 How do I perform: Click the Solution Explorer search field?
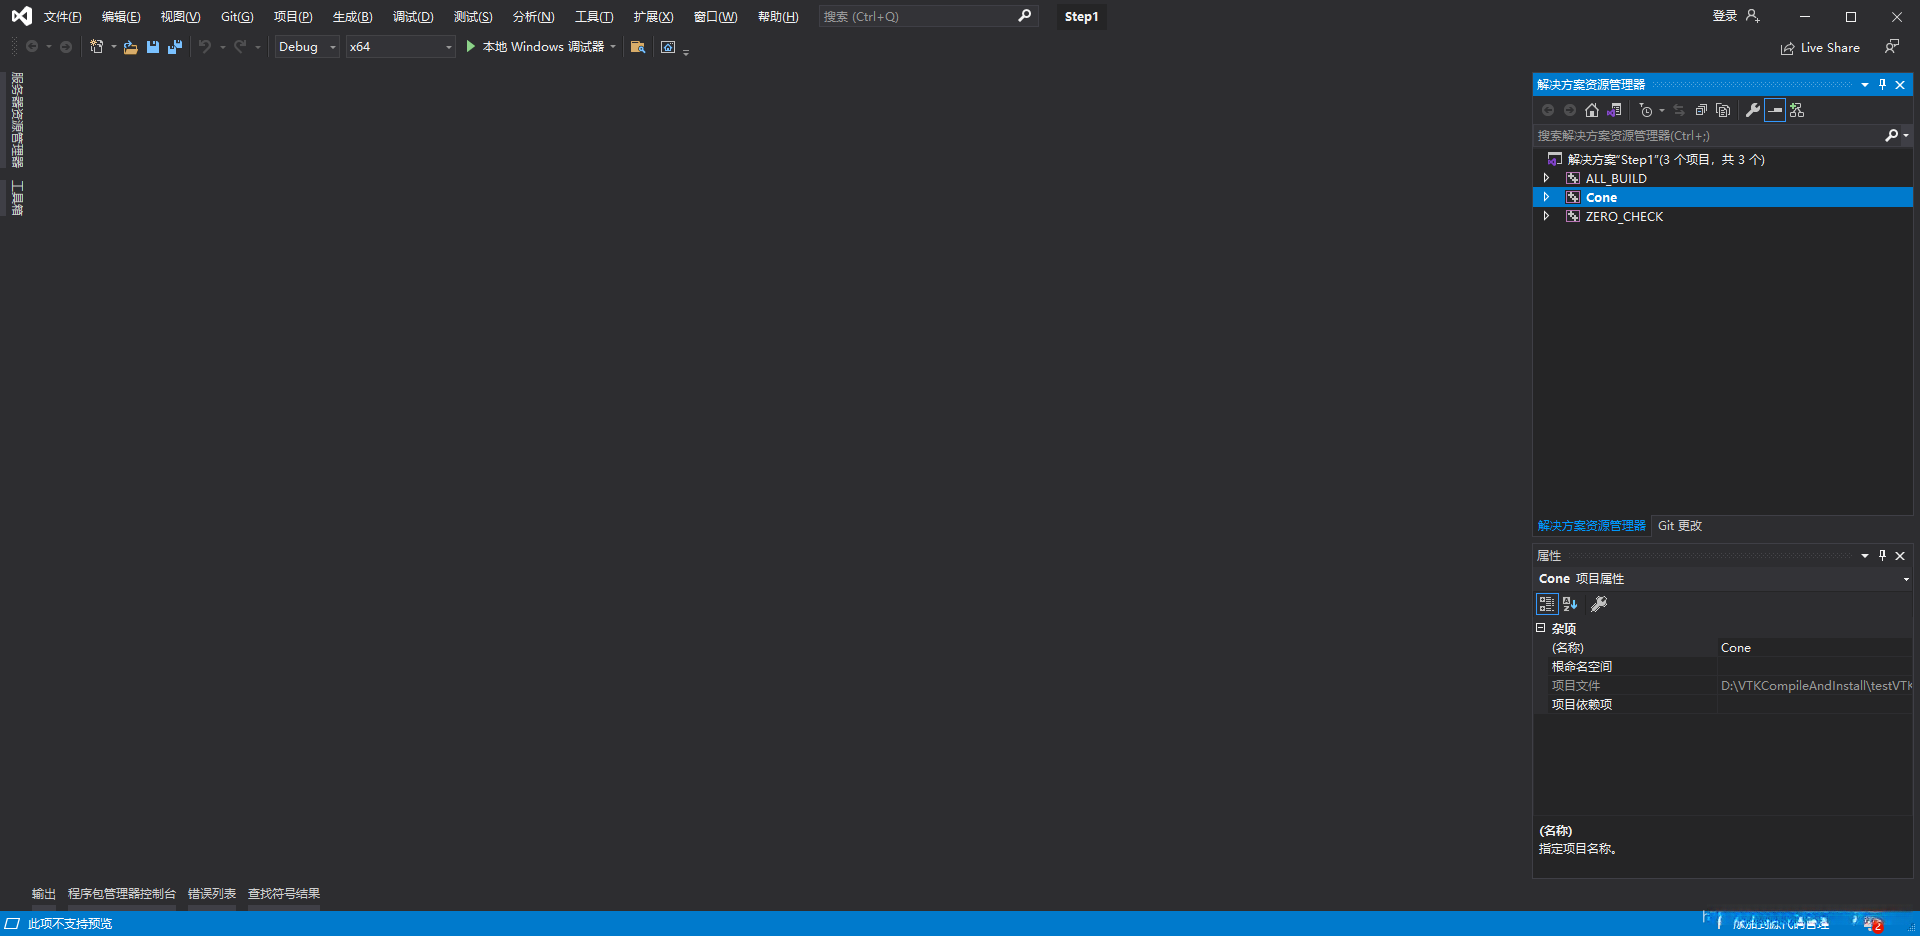tap(1709, 135)
